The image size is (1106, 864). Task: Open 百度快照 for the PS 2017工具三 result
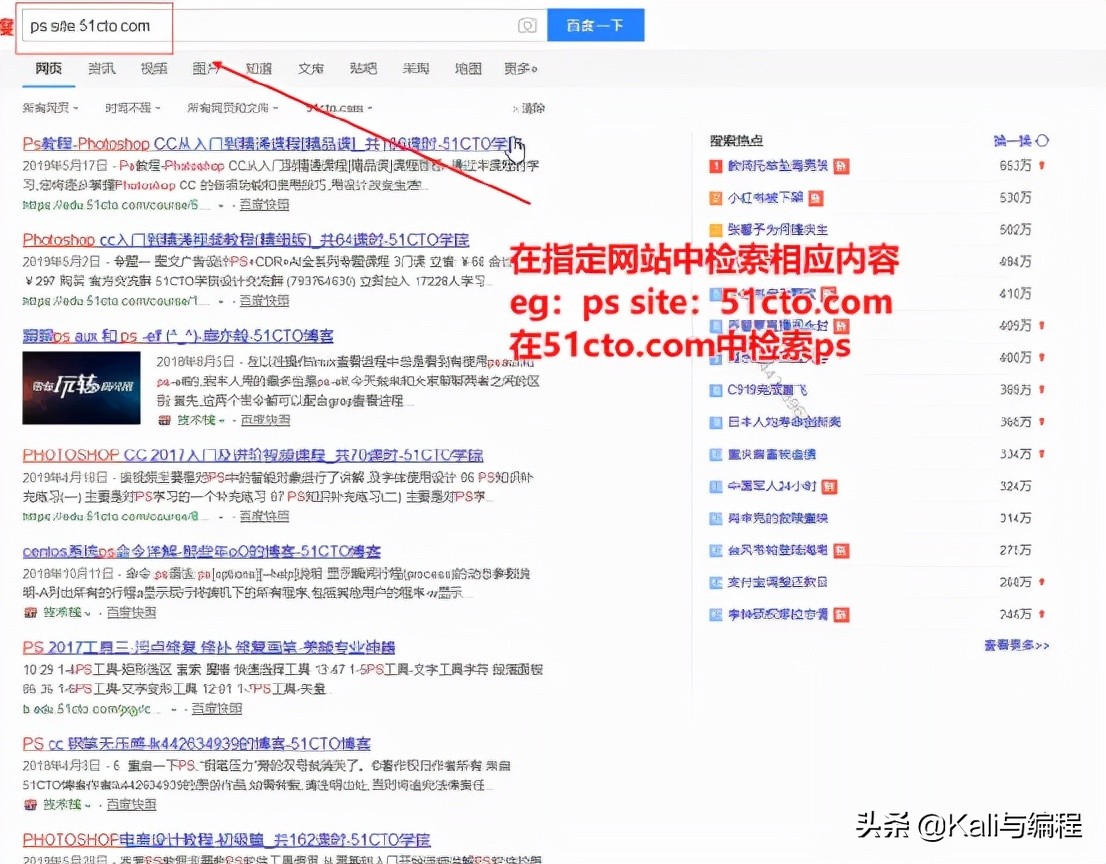pyautogui.click(x=217, y=708)
